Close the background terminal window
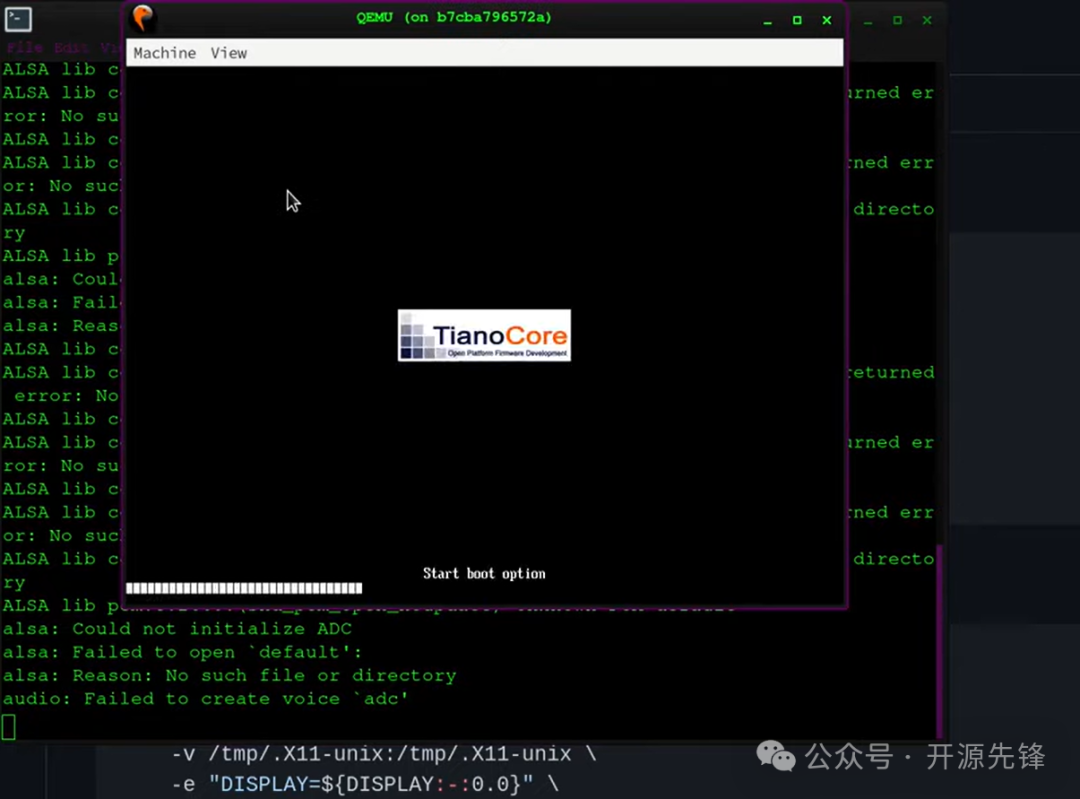Image resolution: width=1080 pixels, height=799 pixels. pos(927,21)
